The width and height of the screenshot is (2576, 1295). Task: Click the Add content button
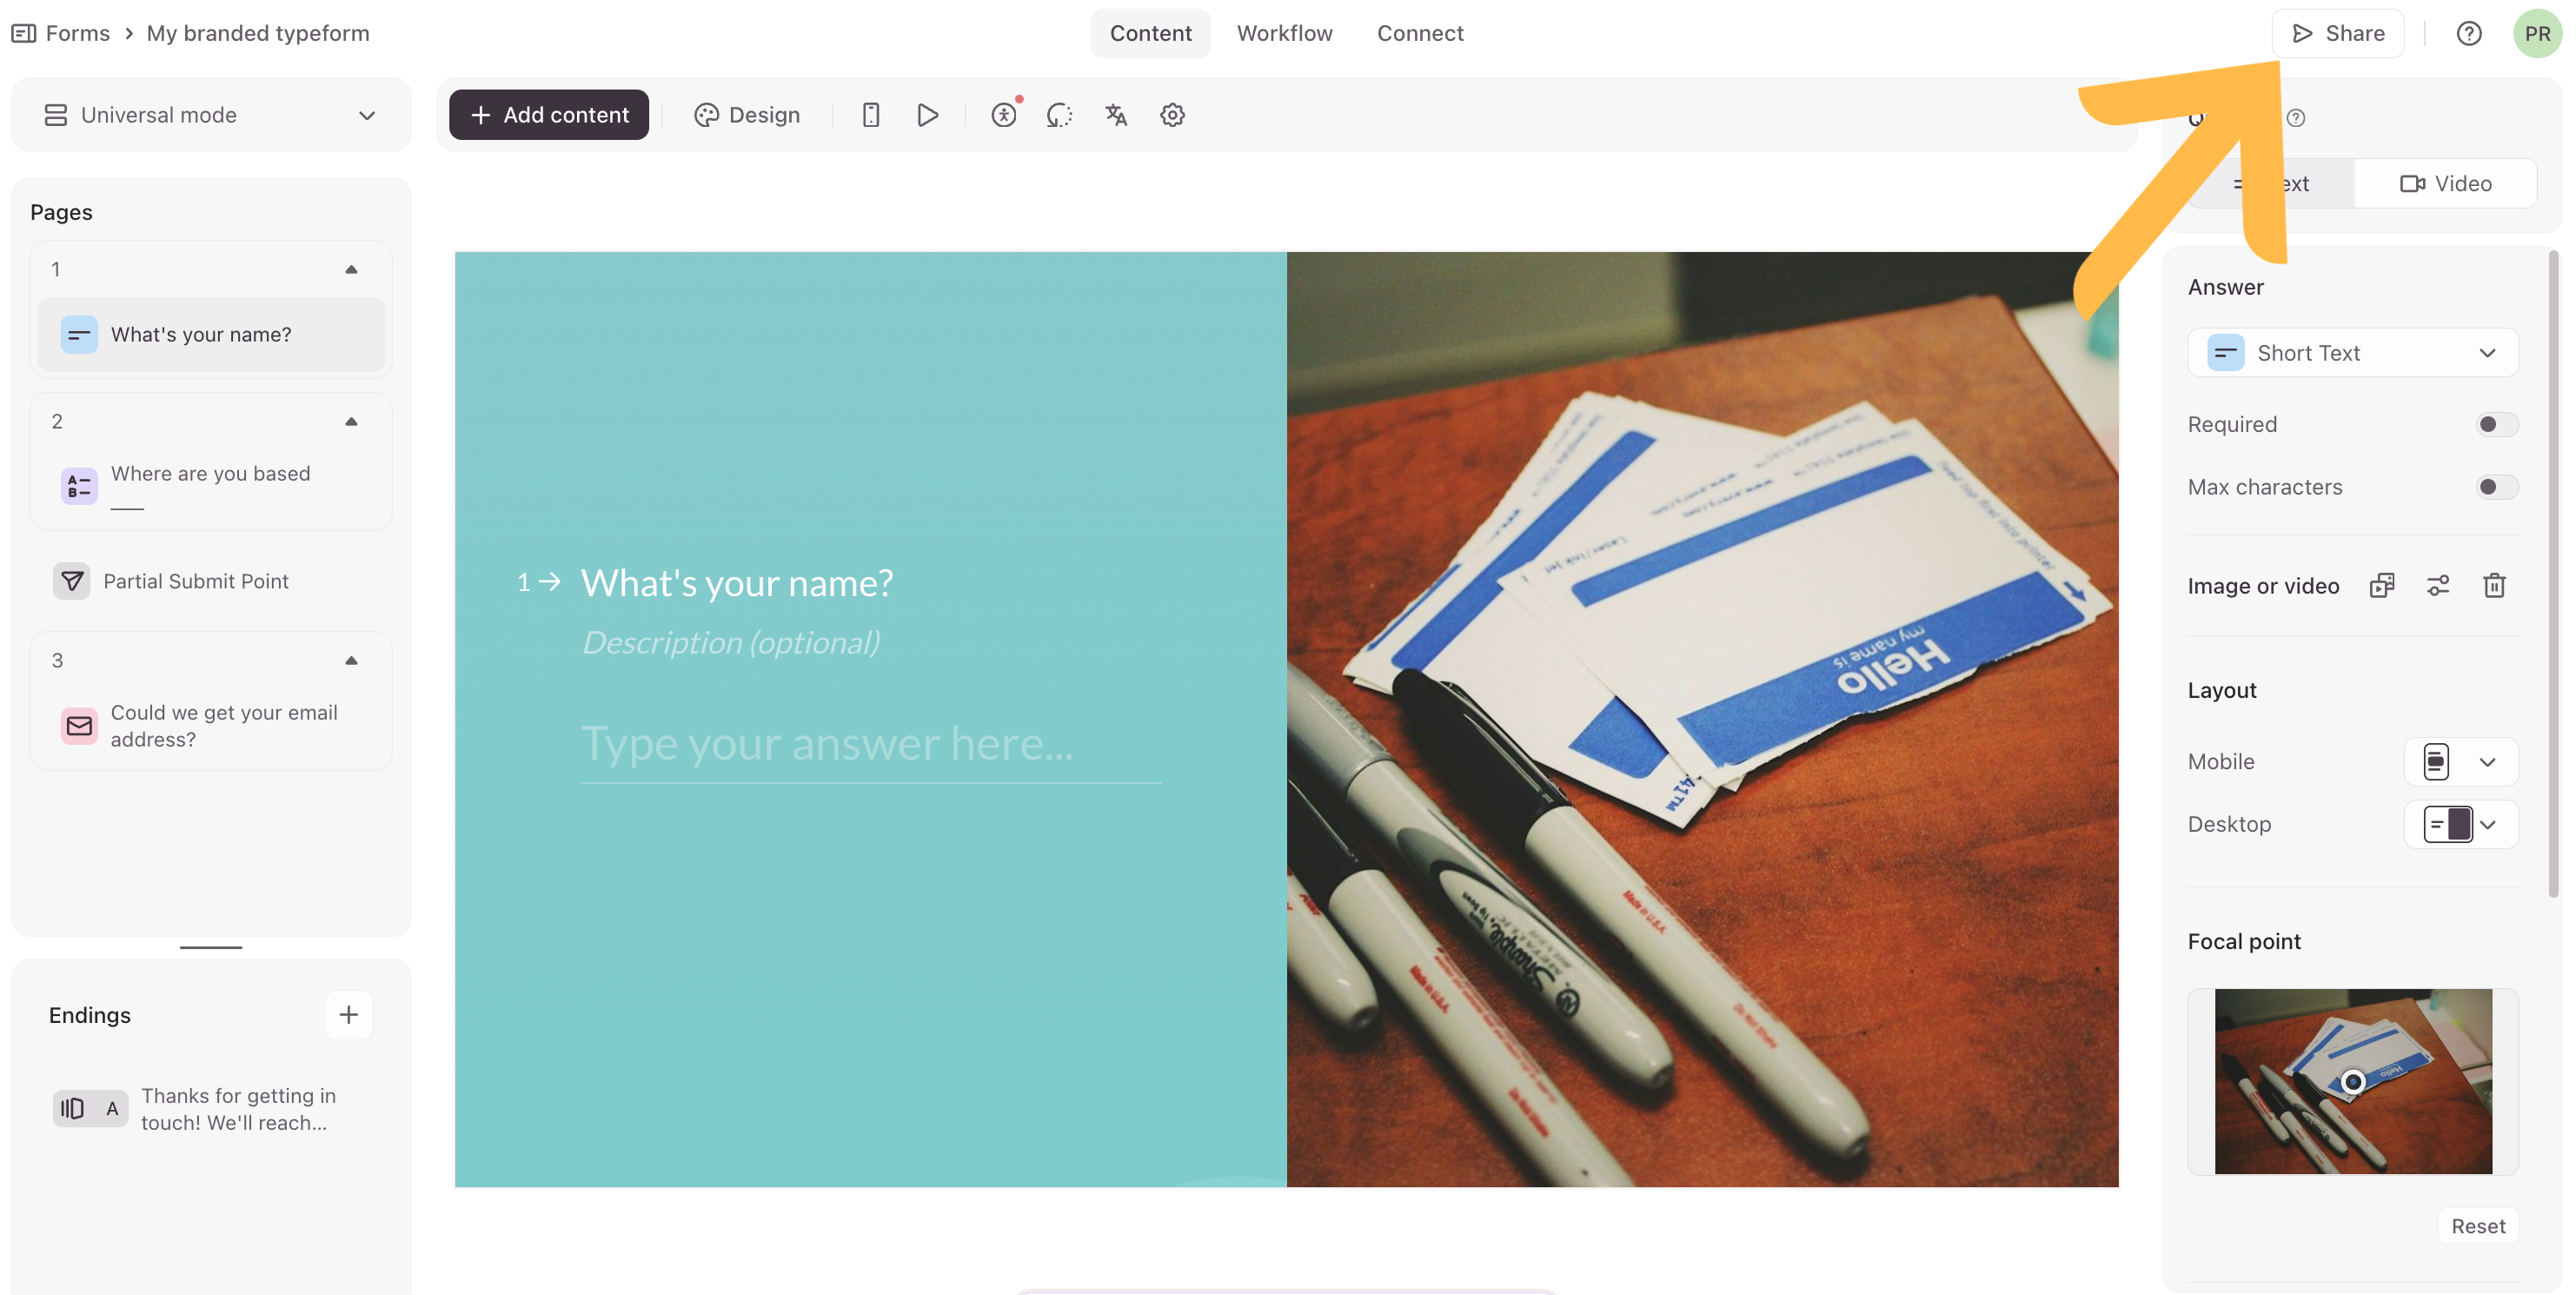pyautogui.click(x=548, y=115)
